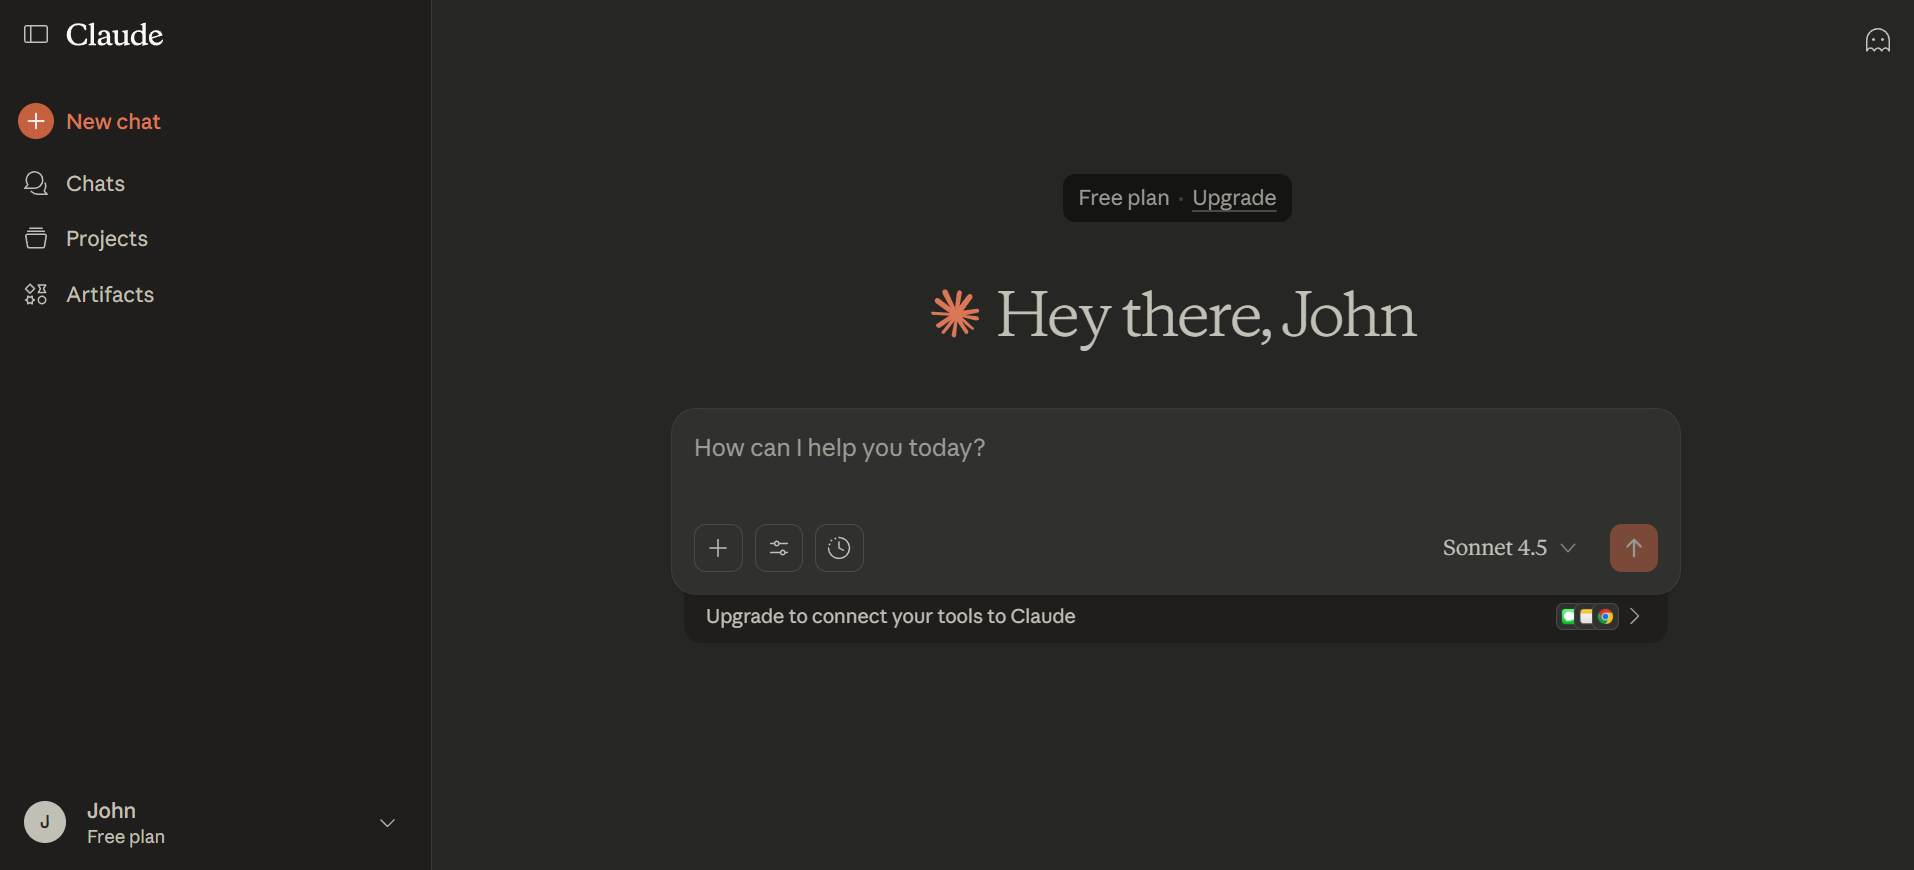1914x870 pixels.
Task: Click the 'Free plan' label at top
Action: 1123,198
